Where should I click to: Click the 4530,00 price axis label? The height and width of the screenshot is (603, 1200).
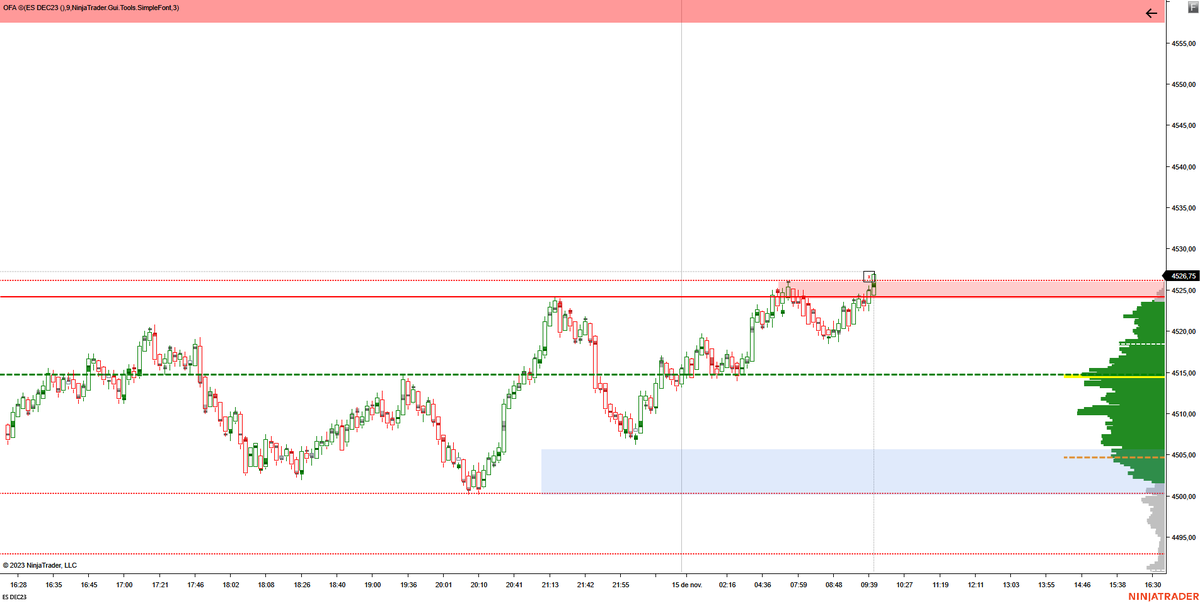tap(1182, 249)
